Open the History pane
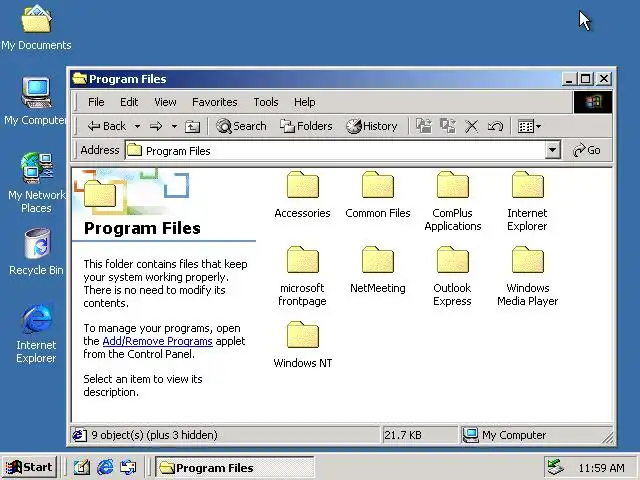 point(371,126)
